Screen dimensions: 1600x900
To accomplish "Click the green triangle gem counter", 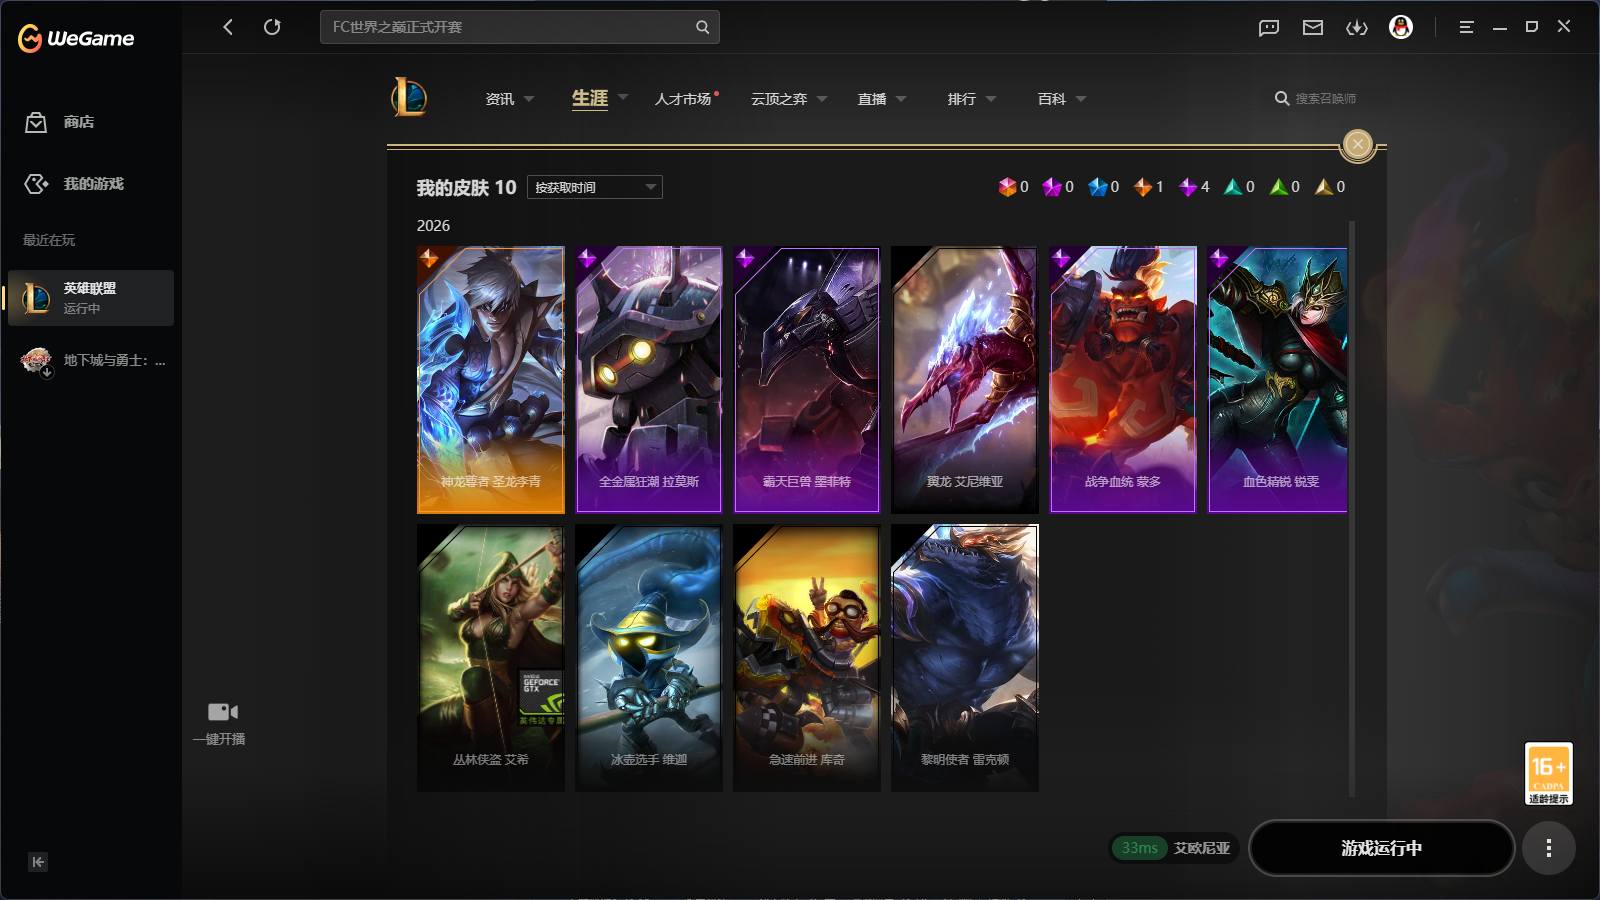I will 1285,187.
